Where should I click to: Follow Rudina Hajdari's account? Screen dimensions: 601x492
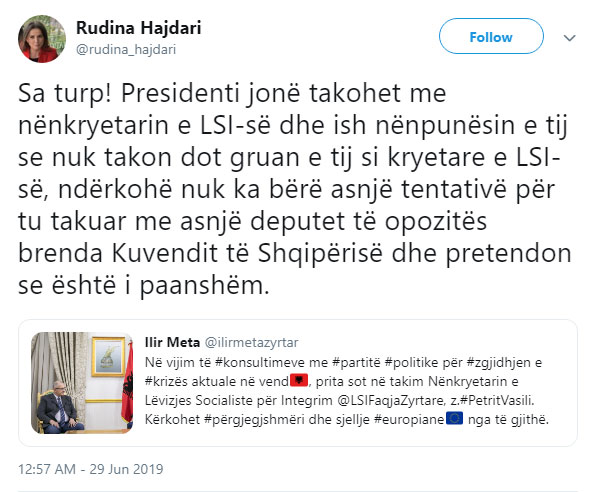[x=490, y=37]
